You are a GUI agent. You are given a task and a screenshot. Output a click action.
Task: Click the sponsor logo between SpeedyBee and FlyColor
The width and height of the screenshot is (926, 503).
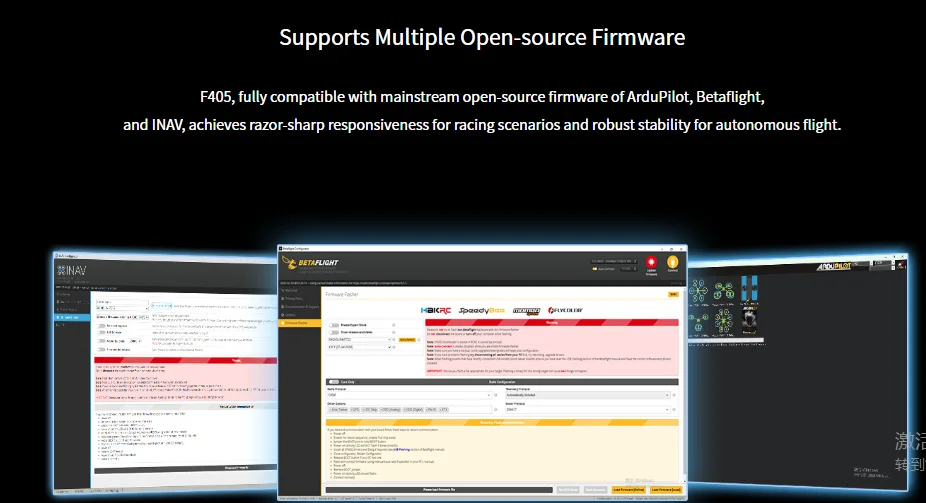coord(526,311)
